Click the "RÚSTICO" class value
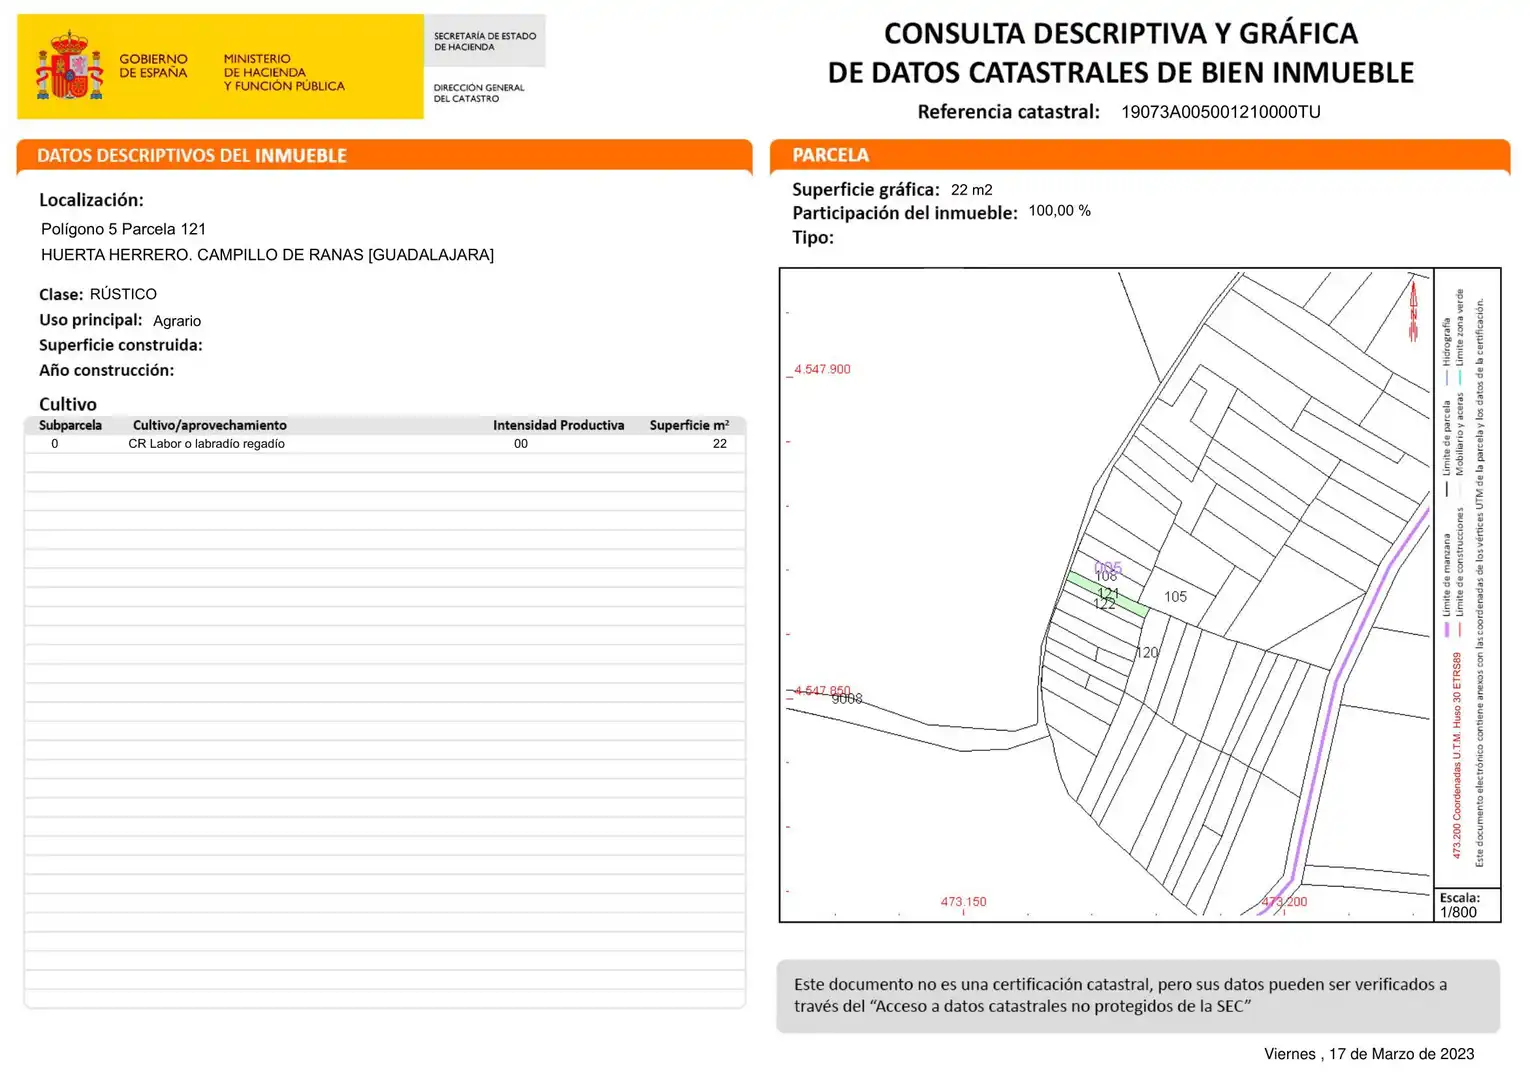 [123, 294]
